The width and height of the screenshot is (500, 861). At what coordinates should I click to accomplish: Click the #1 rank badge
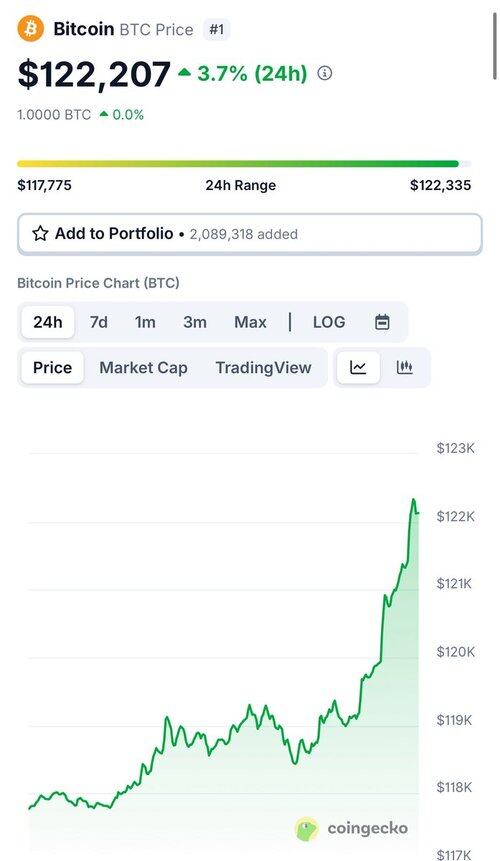point(217,29)
